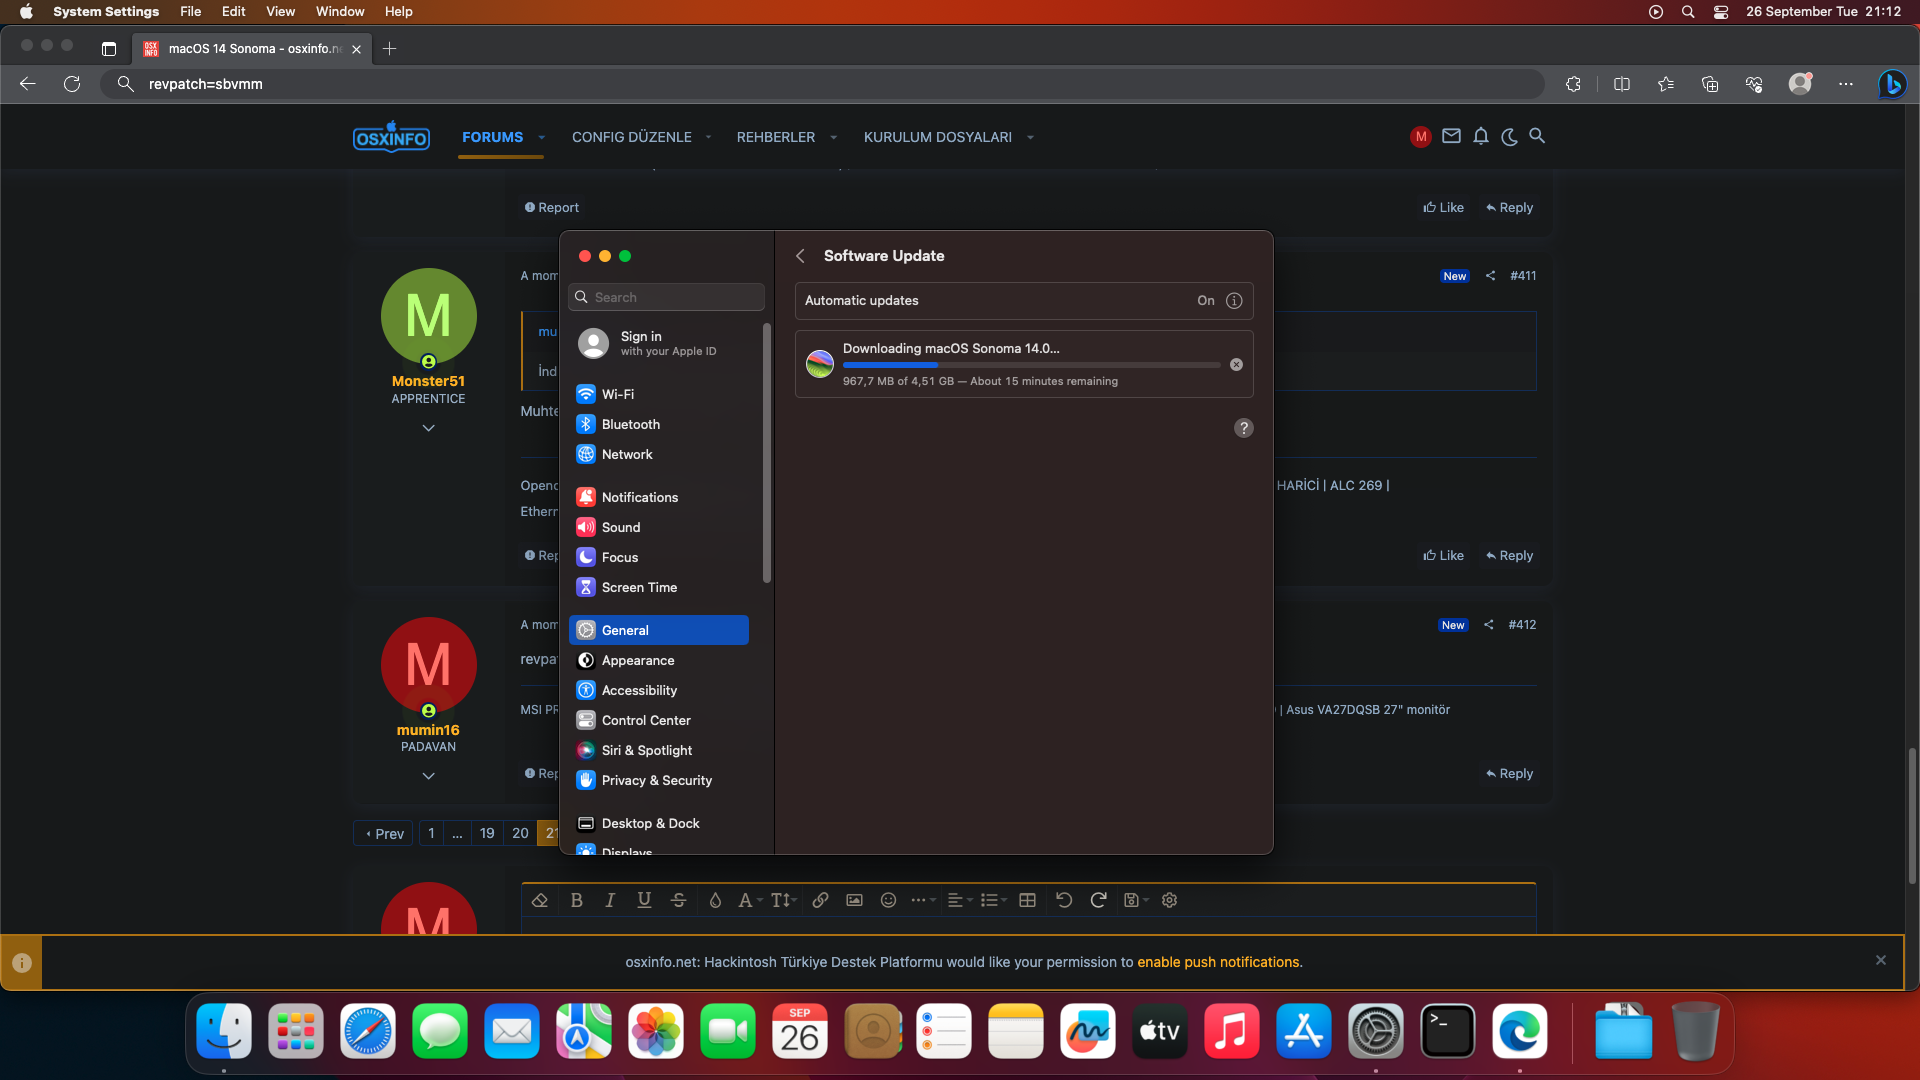
Task: Select Wi-Fi in System Settings sidebar
Action: click(x=616, y=394)
